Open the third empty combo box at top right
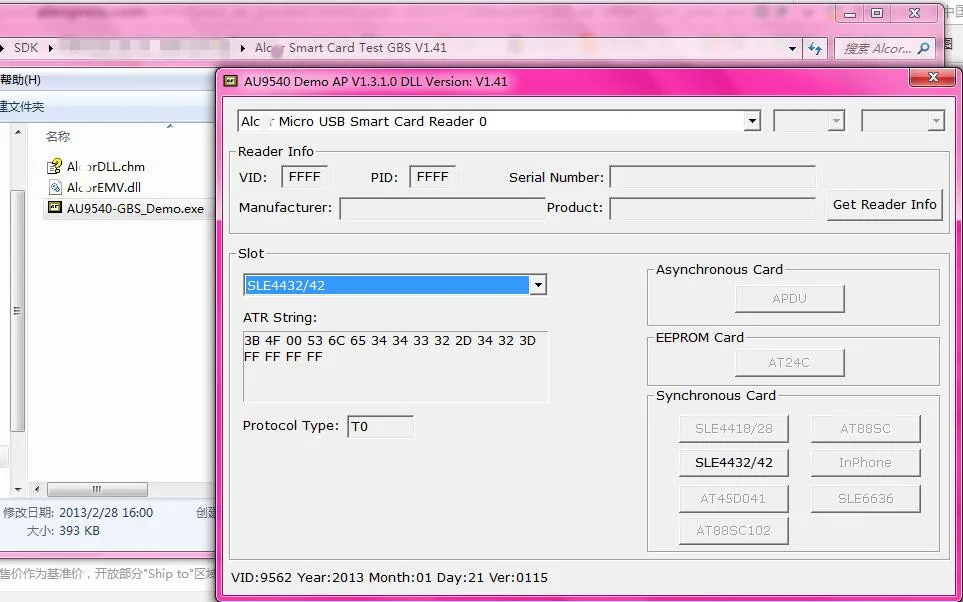963x602 pixels. (902, 121)
